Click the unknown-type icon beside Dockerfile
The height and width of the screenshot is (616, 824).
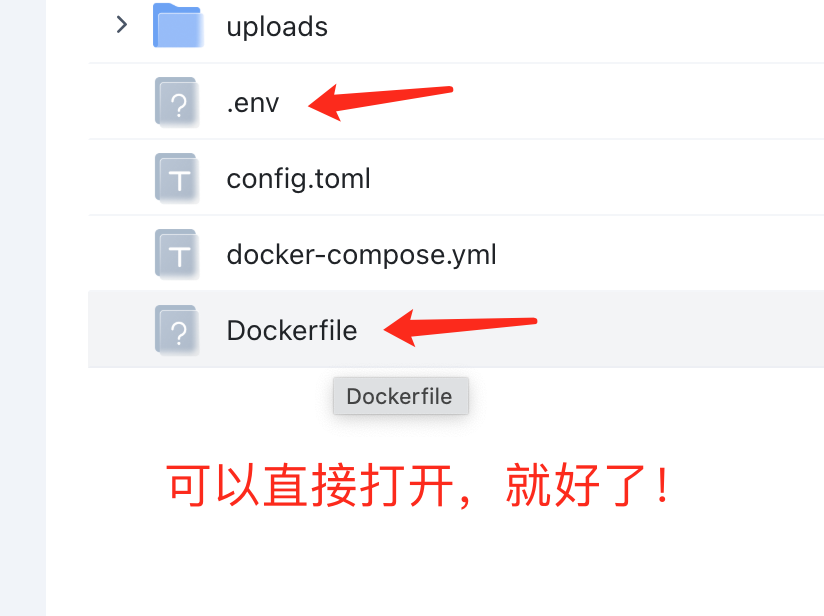pyautogui.click(x=177, y=330)
